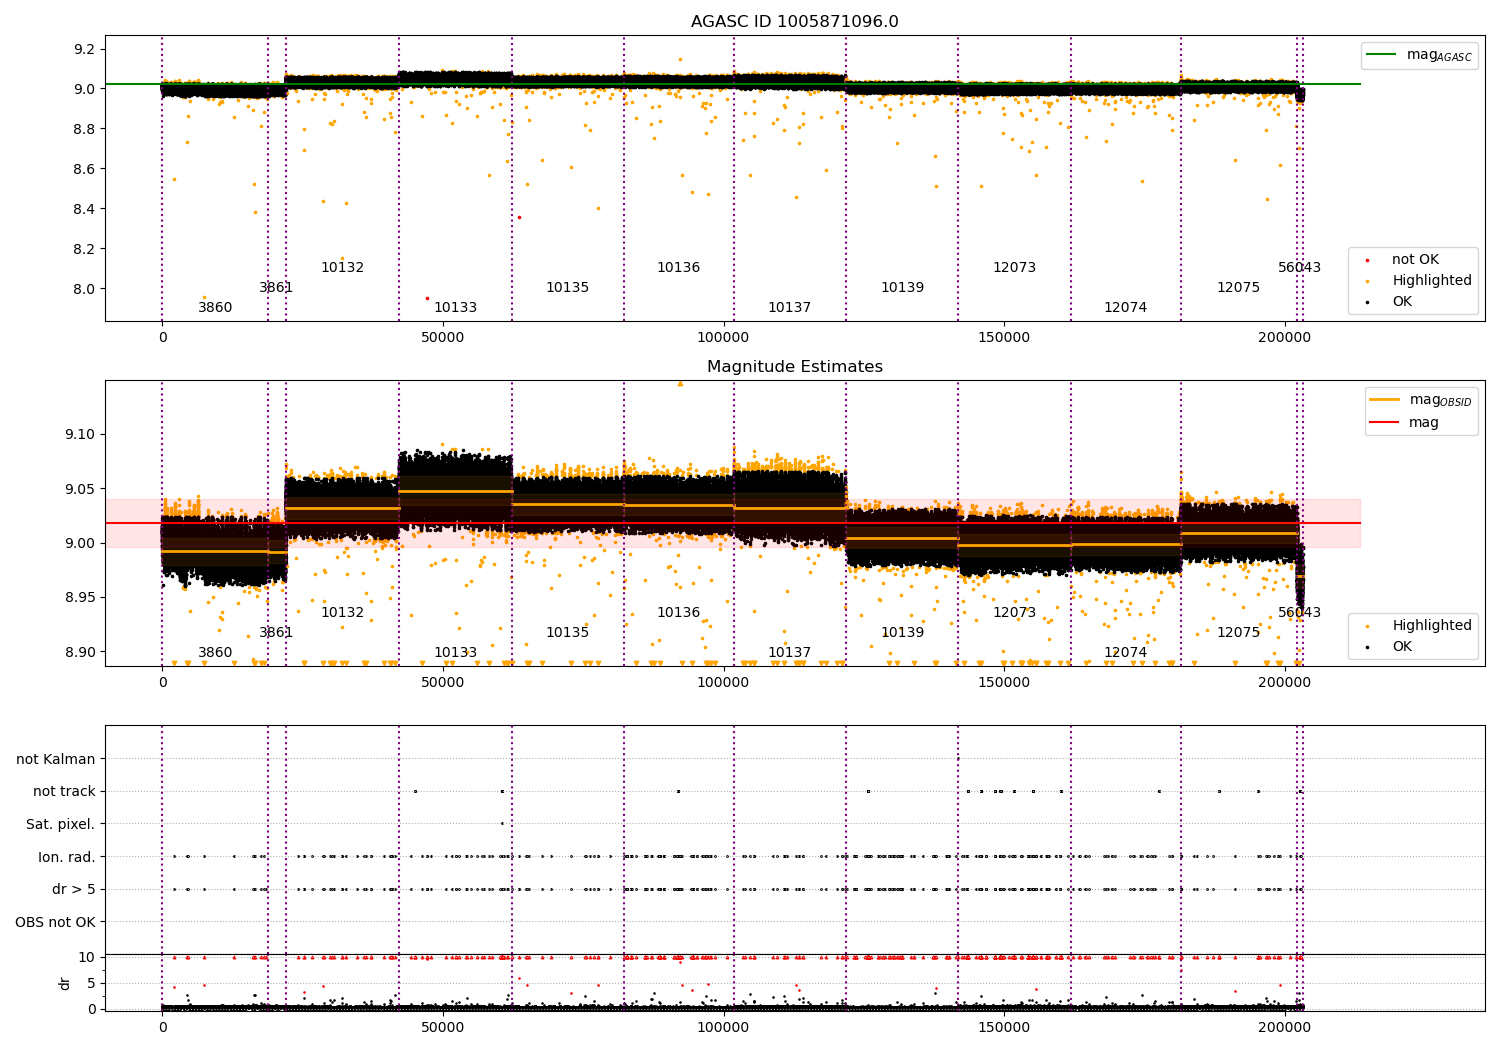
Task: Click orange triangle marker at top of middle plot
Action: point(680,383)
